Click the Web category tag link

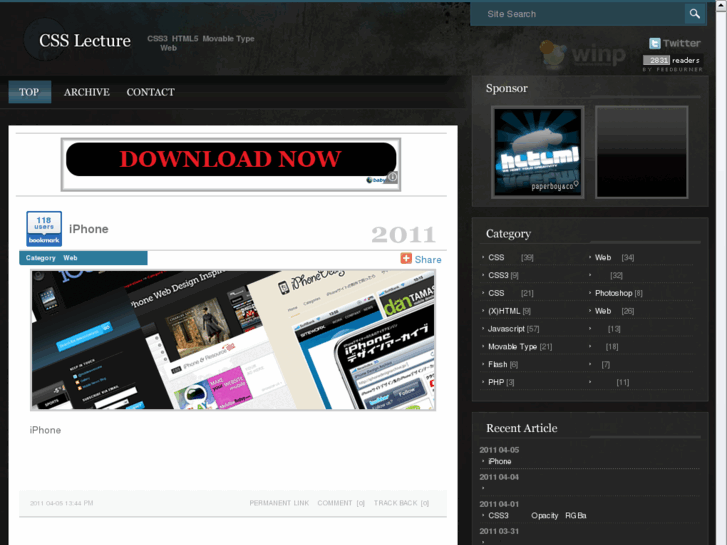pyautogui.click(x=70, y=258)
